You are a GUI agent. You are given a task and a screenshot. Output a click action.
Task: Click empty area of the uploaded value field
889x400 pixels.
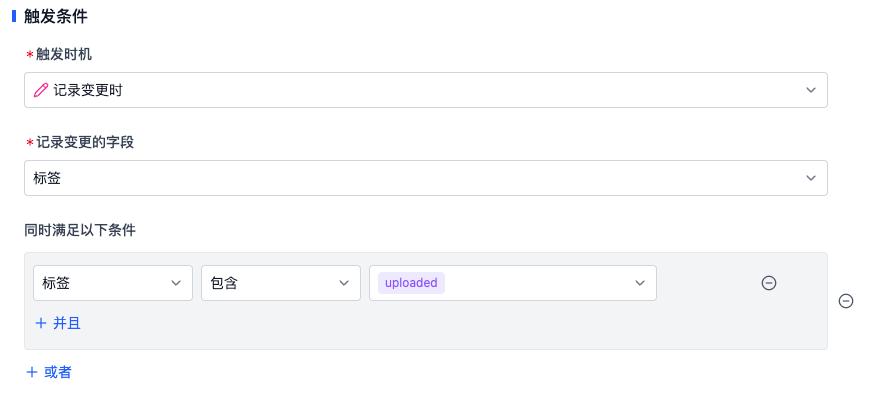pos(539,283)
